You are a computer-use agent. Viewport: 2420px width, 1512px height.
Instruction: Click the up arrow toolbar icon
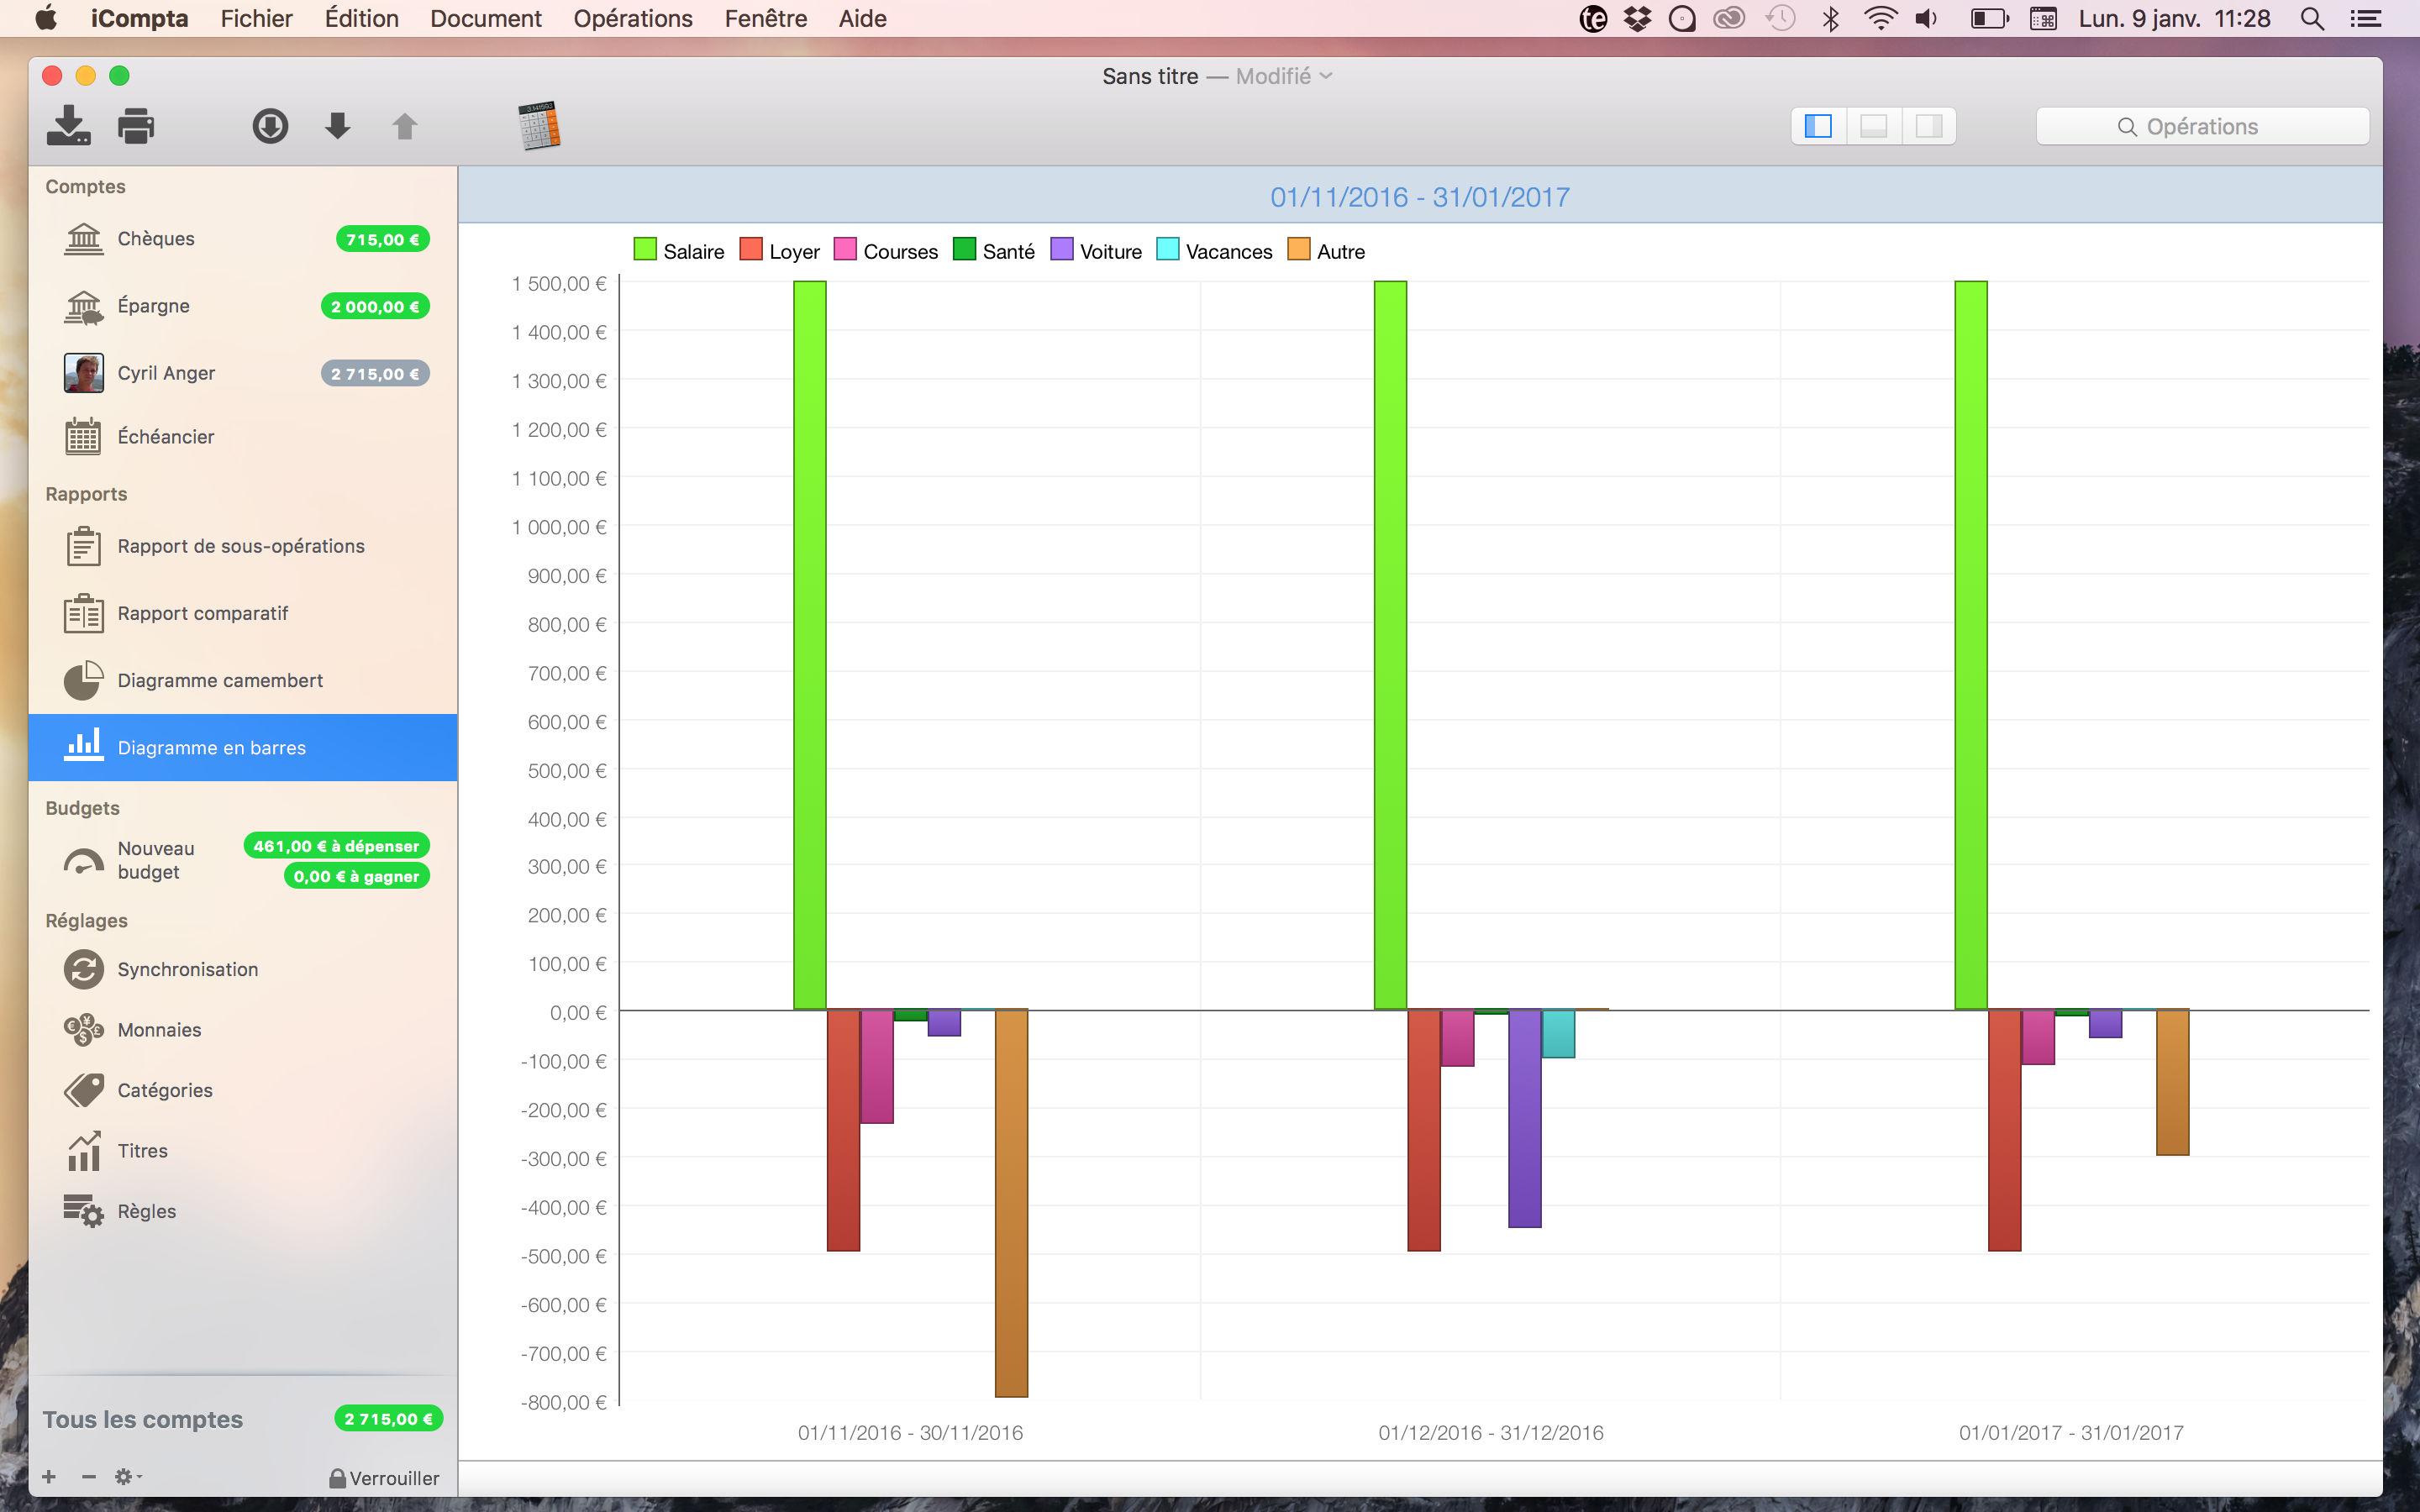[x=404, y=126]
